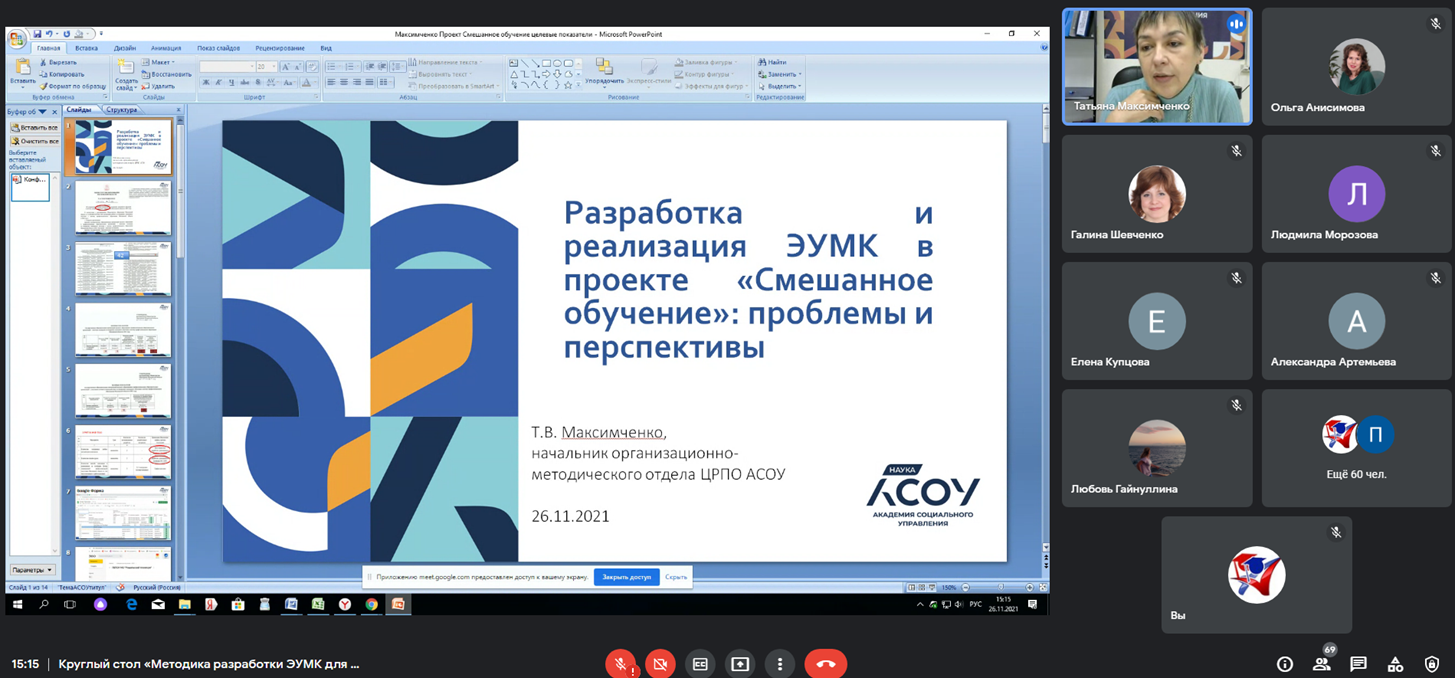Select slide 3 thumbnail in slides panel
The width and height of the screenshot is (1455, 678).
(x=123, y=268)
